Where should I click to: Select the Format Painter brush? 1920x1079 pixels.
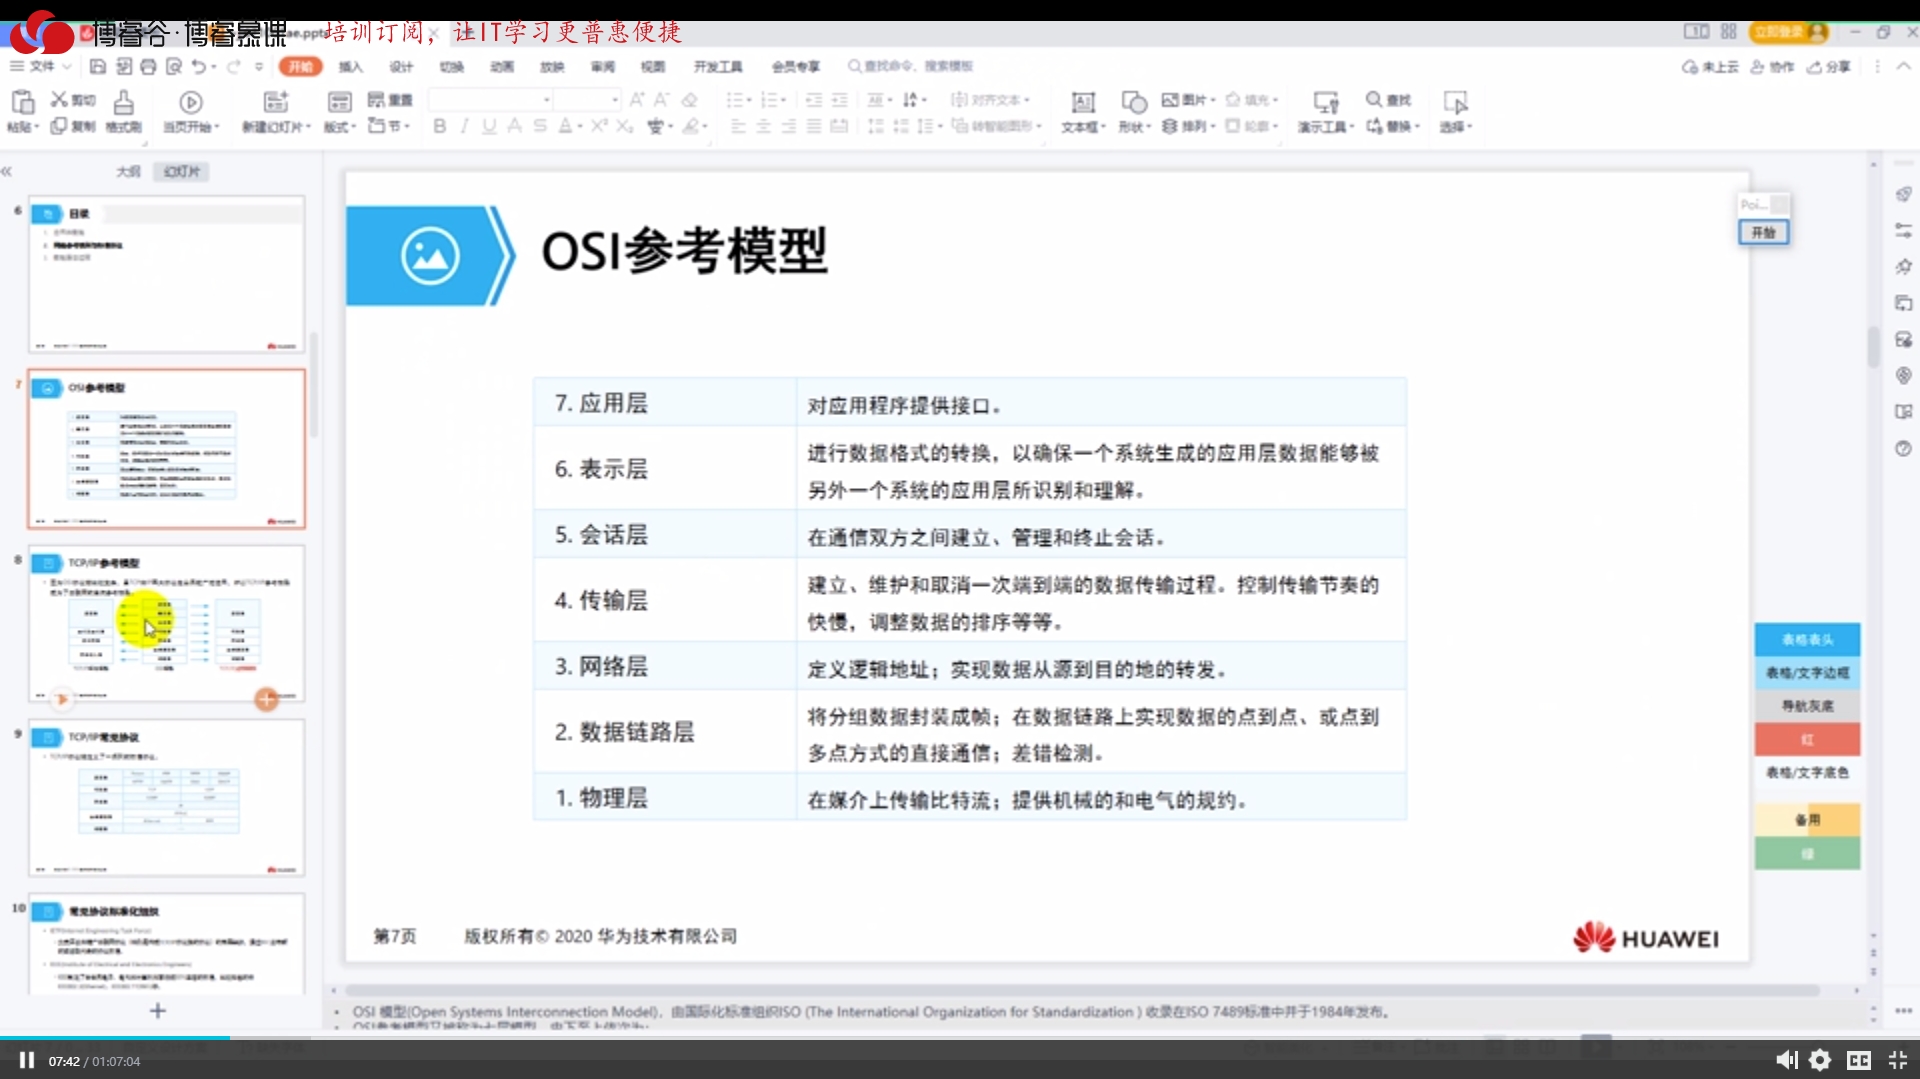click(x=123, y=102)
